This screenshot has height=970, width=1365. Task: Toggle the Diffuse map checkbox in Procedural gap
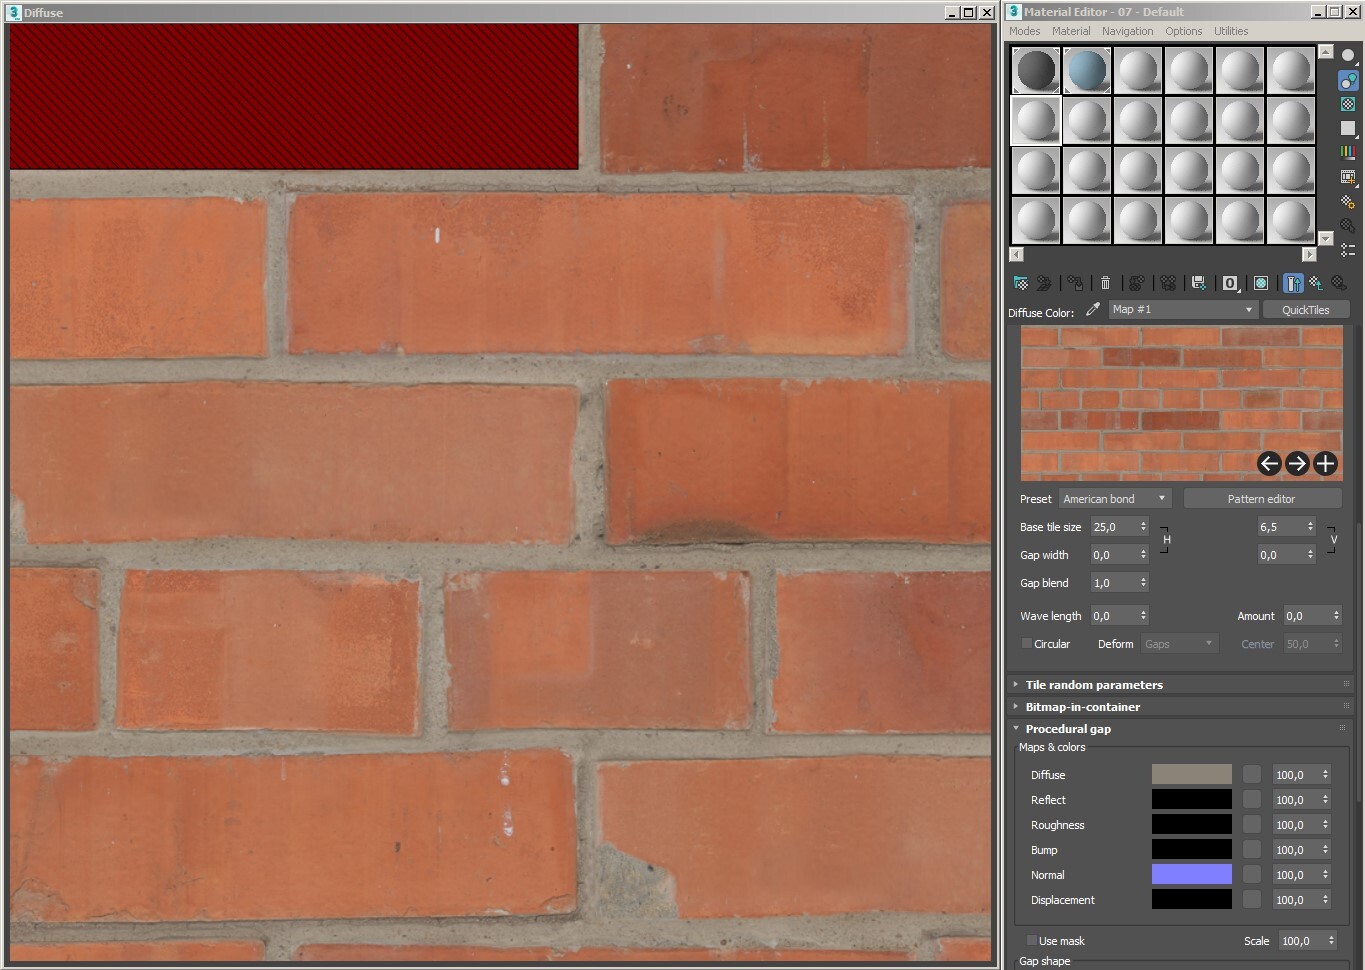pyautogui.click(x=1251, y=775)
